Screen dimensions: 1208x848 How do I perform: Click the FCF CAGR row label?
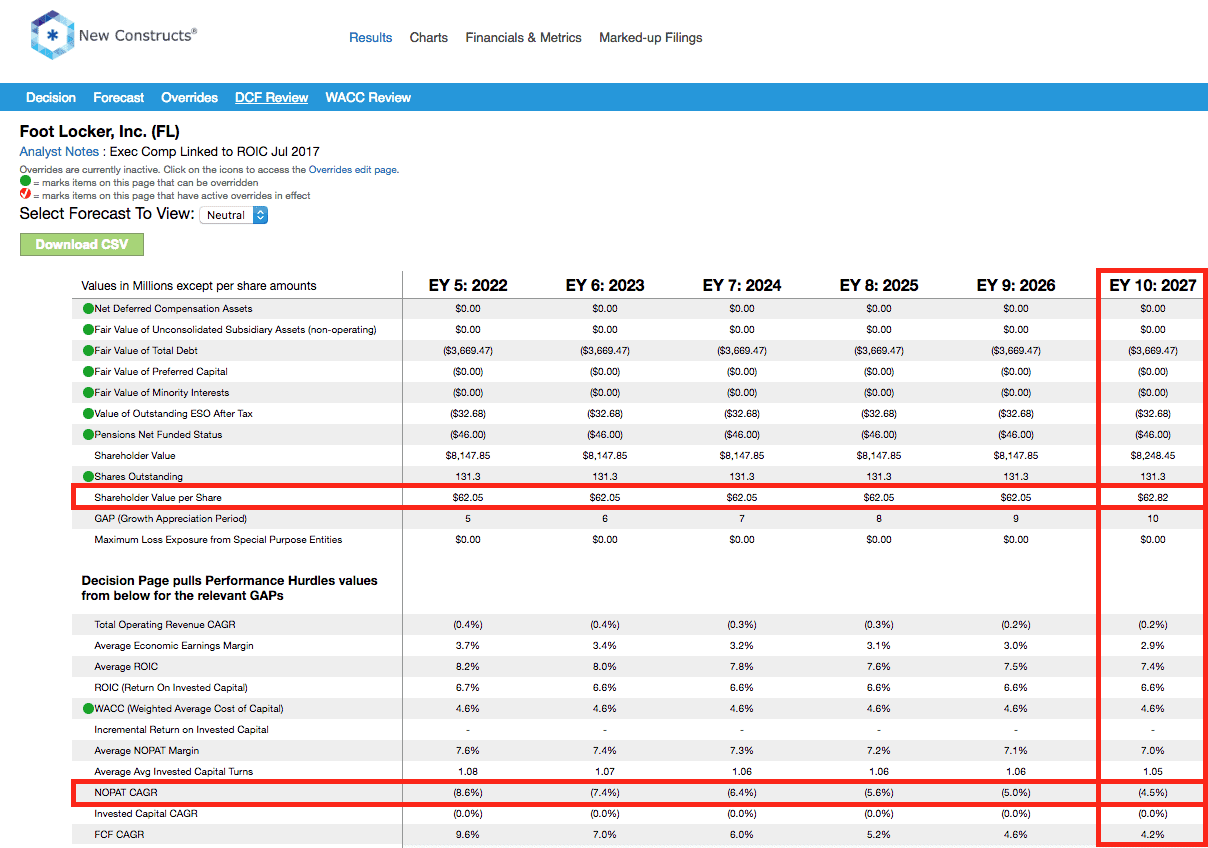(x=120, y=835)
